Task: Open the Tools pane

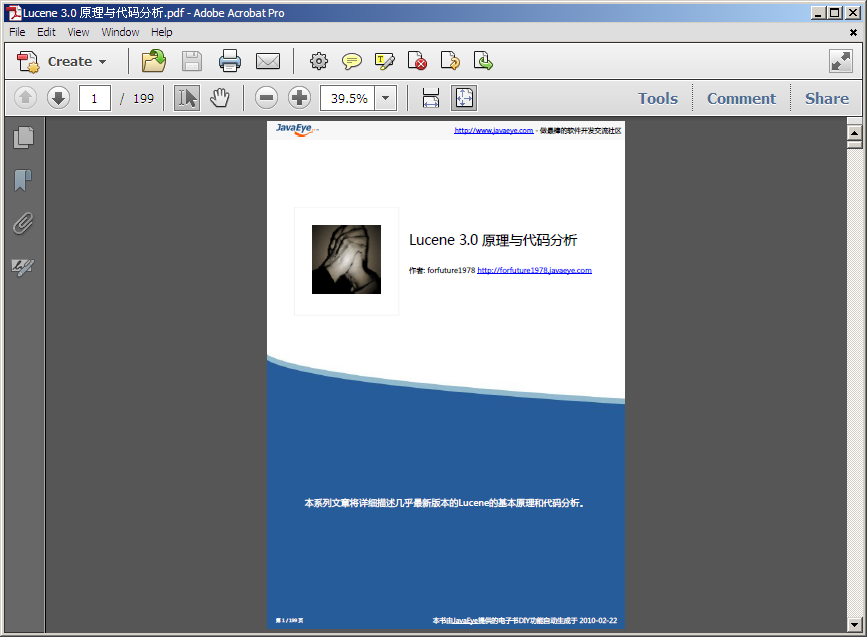Action: (657, 98)
